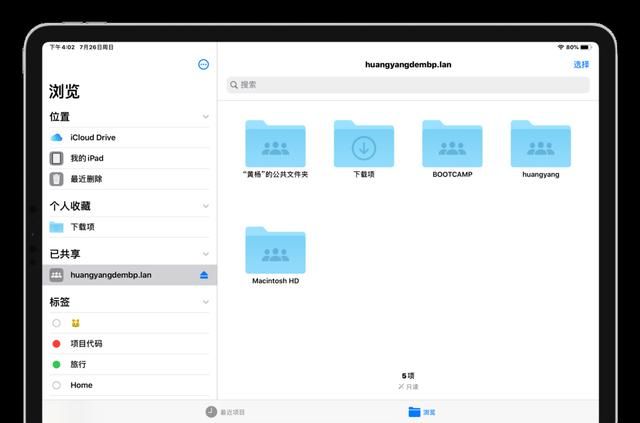The width and height of the screenshot is (640, 423).
Task: Open the "黄杨"的公共文件夹 shared folder
Action: pyautogui.click(x=276, y=143)
